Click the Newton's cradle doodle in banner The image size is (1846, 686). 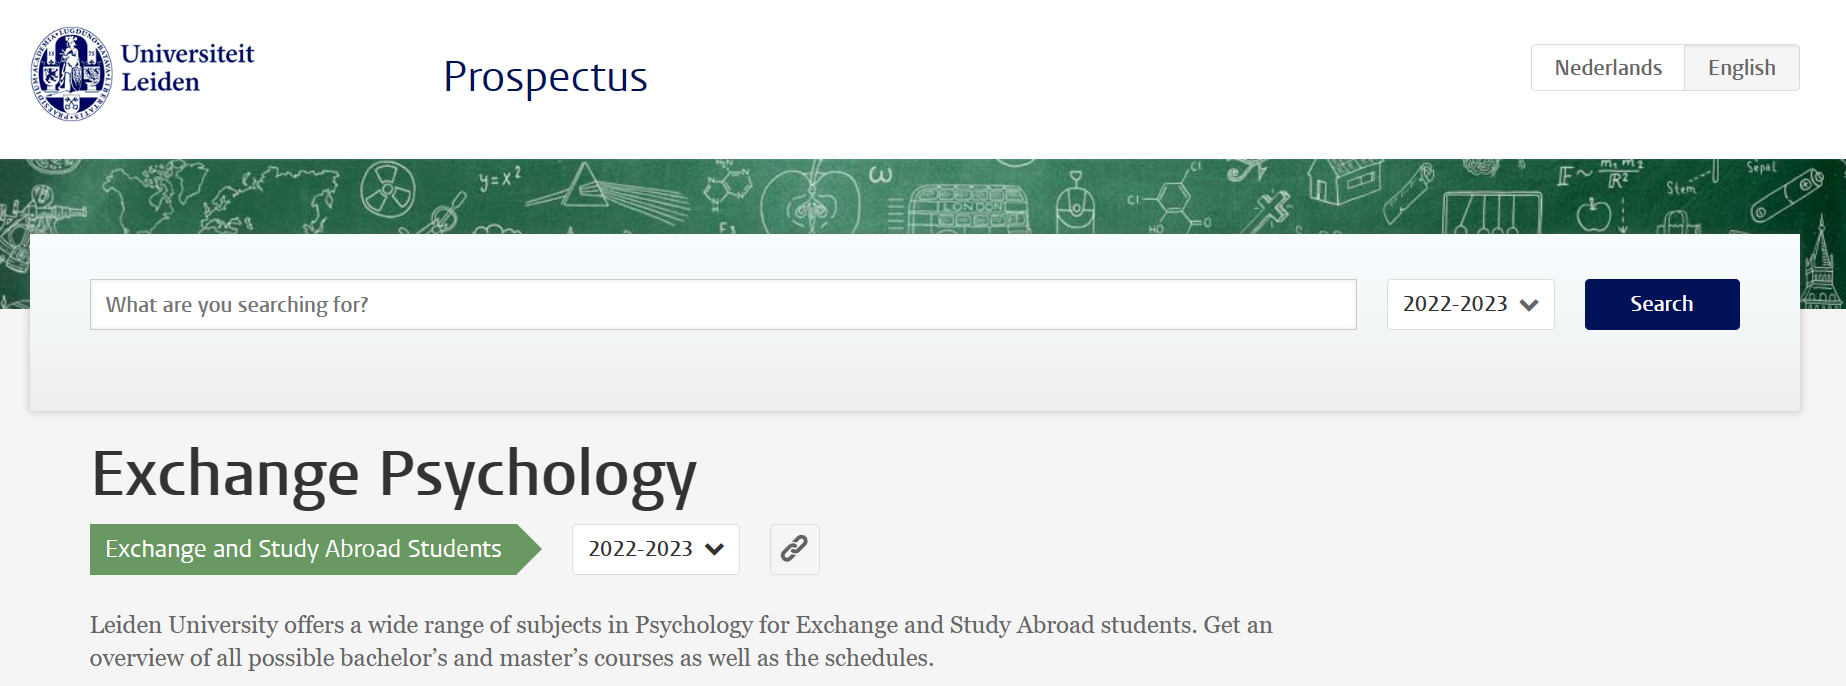click(x=1492, y=214)
